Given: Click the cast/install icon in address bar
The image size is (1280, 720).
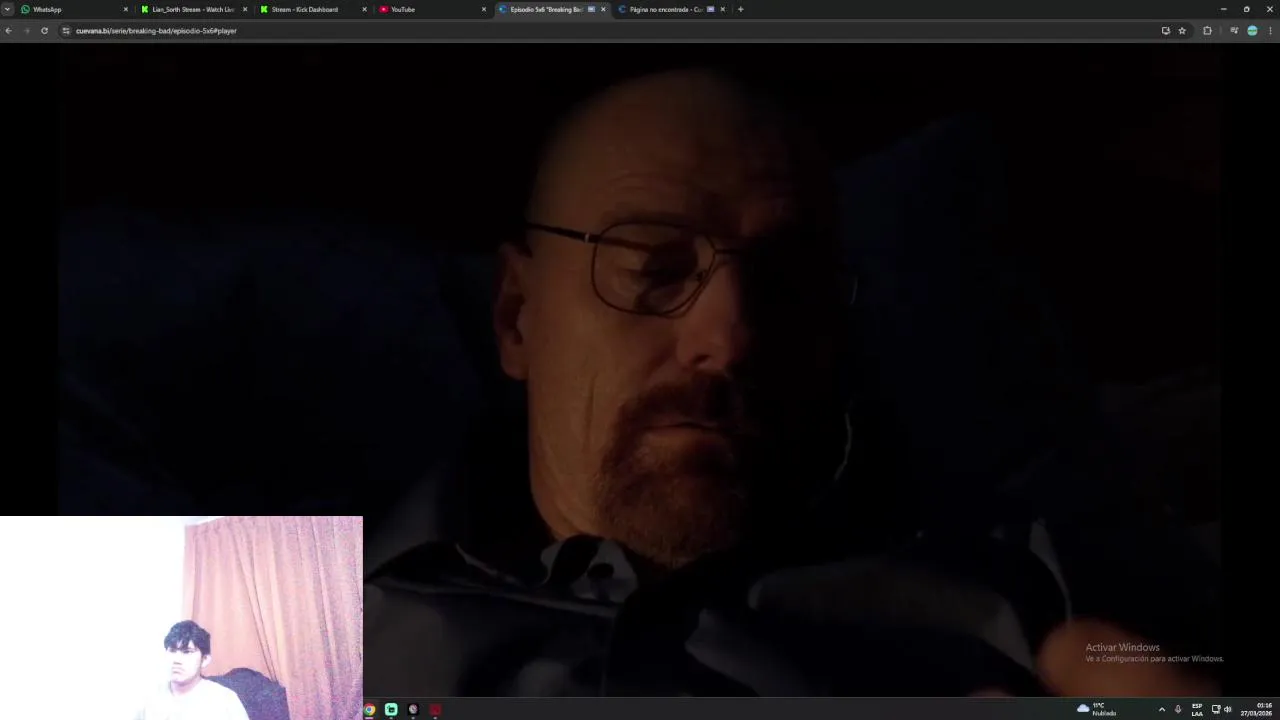Looking at the screenshot, I should 1165,31.
